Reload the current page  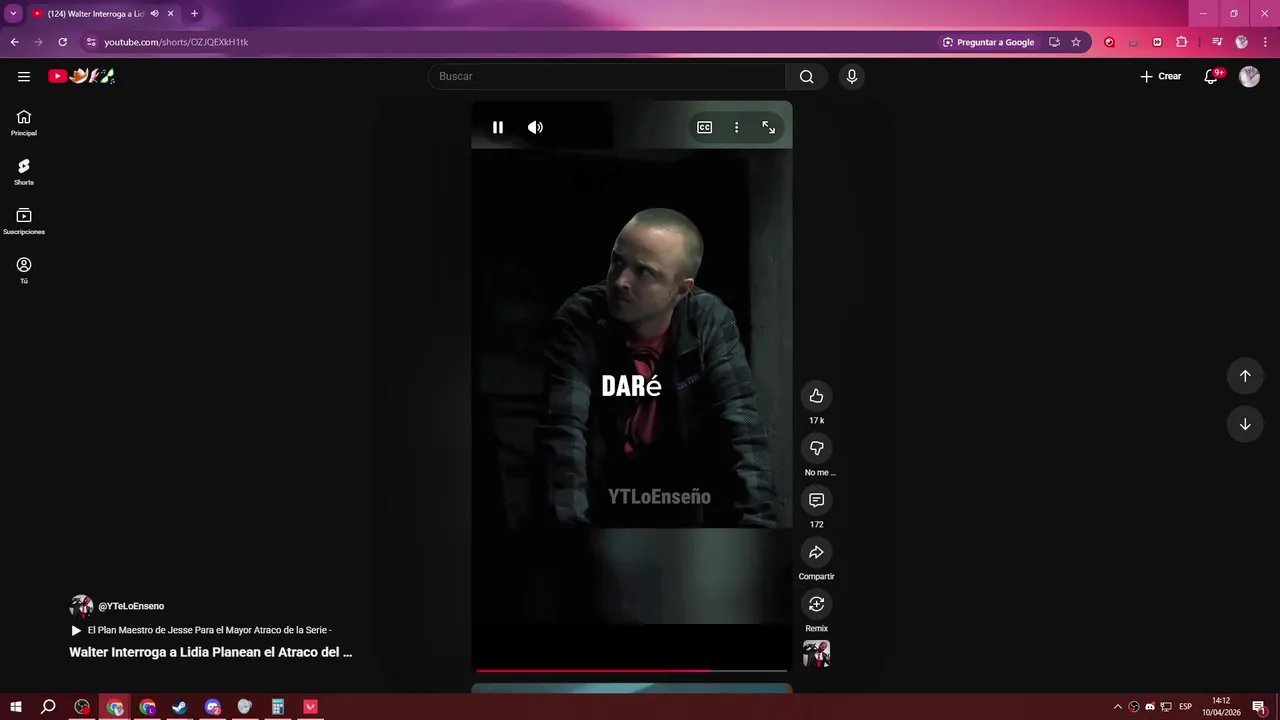pos(62,42)
